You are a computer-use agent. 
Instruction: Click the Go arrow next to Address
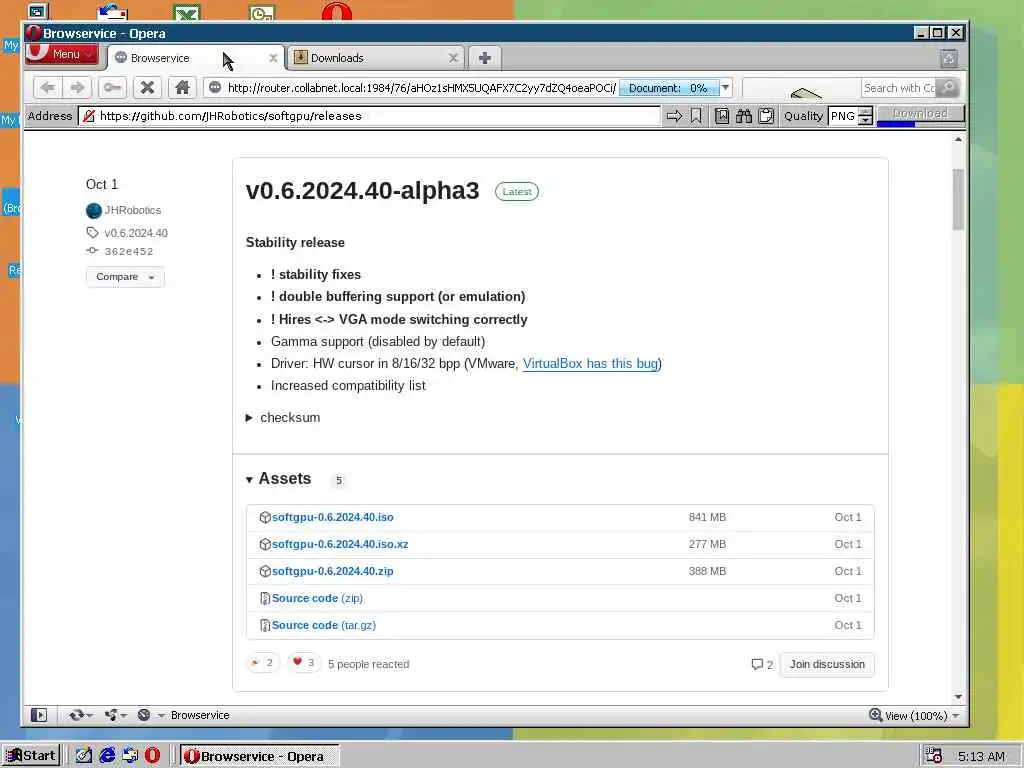674,116
